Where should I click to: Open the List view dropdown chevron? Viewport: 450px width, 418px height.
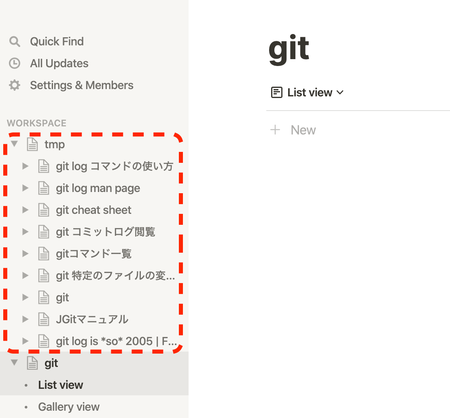(x=340, y=92)
